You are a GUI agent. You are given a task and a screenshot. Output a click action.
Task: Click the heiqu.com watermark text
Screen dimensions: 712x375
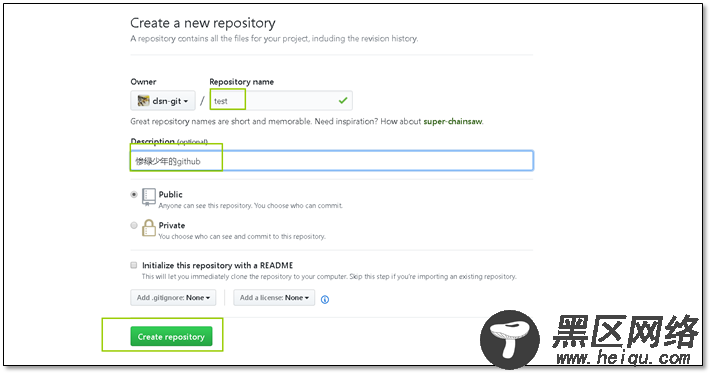coord(623,358)
